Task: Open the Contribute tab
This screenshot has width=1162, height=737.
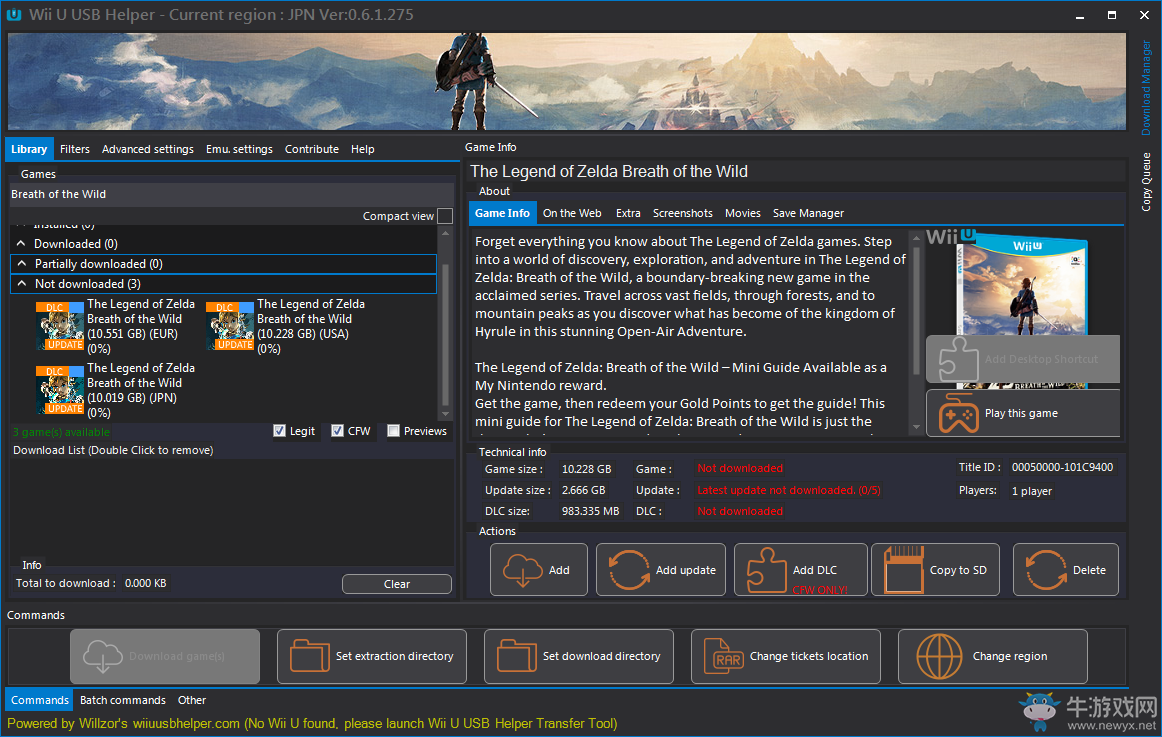Action: coord(311,149)
